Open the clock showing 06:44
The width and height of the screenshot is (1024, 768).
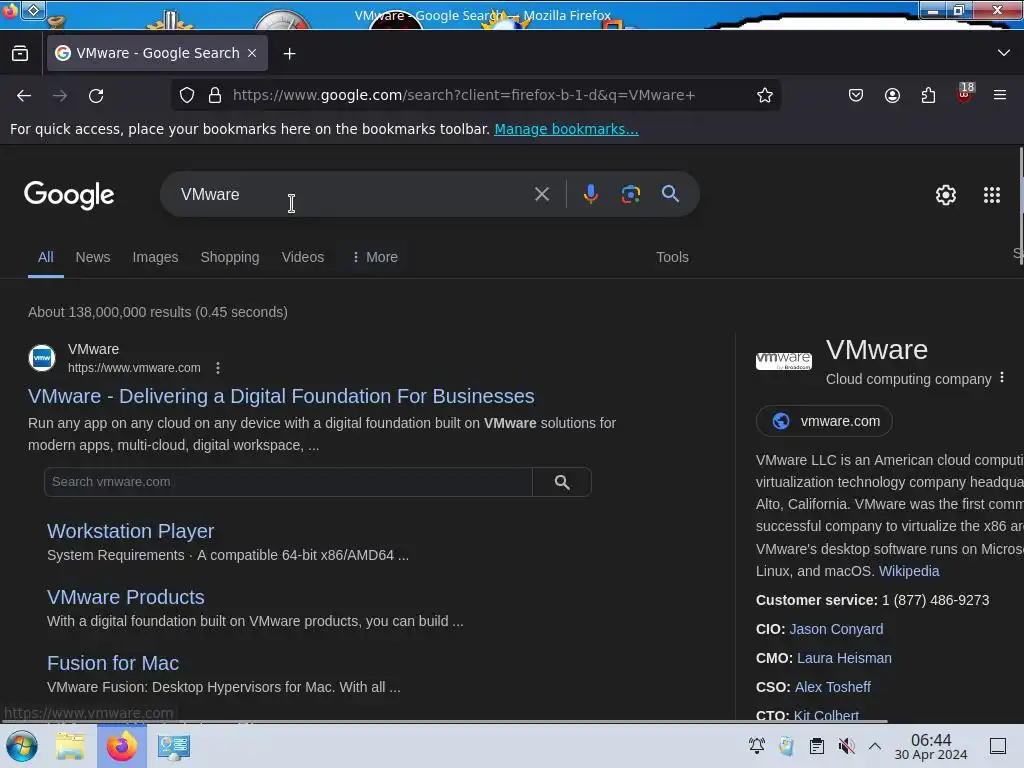[x=930, y=746]
